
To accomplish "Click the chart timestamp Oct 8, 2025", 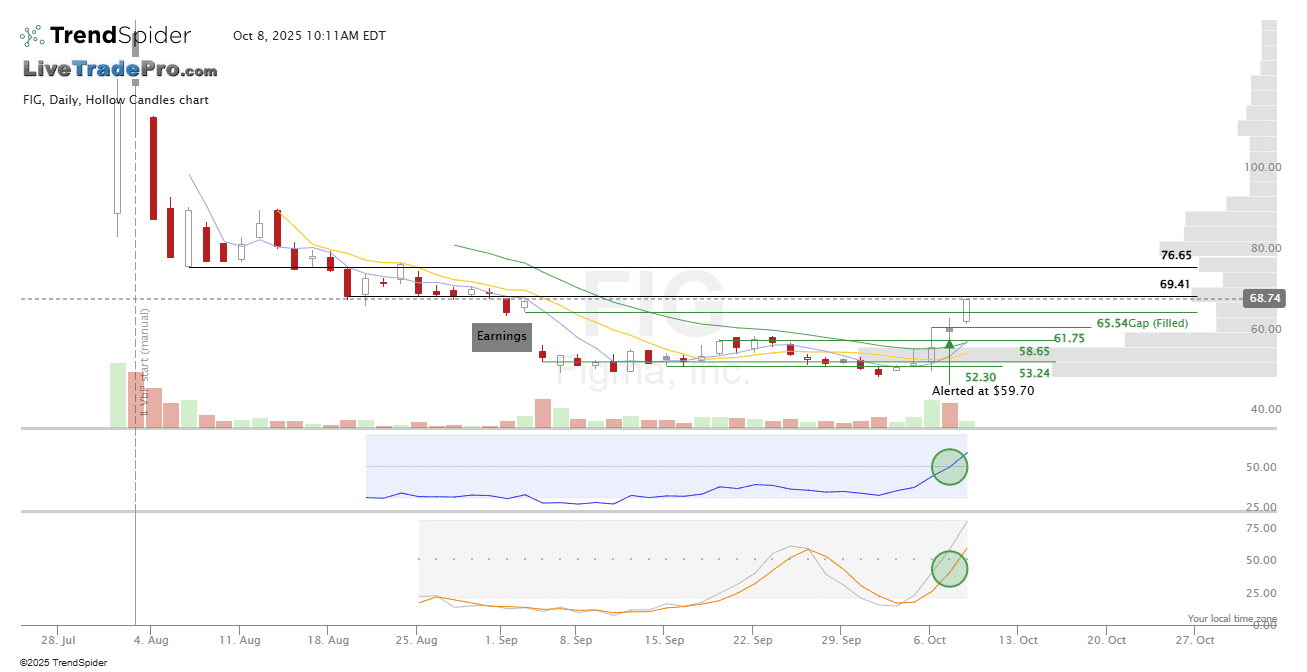I will point(309,36).
